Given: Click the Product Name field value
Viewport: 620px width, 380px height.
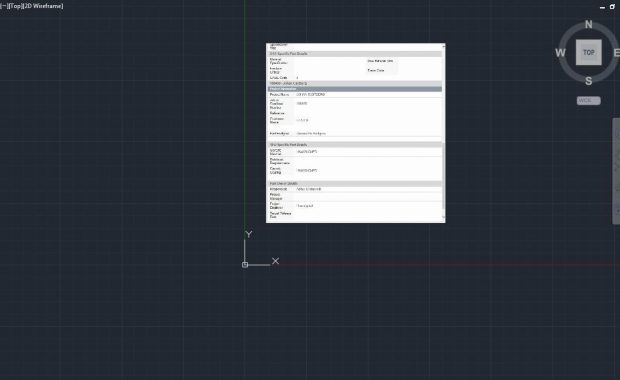Looking at the screenshot, I should (x=311, y=95).
